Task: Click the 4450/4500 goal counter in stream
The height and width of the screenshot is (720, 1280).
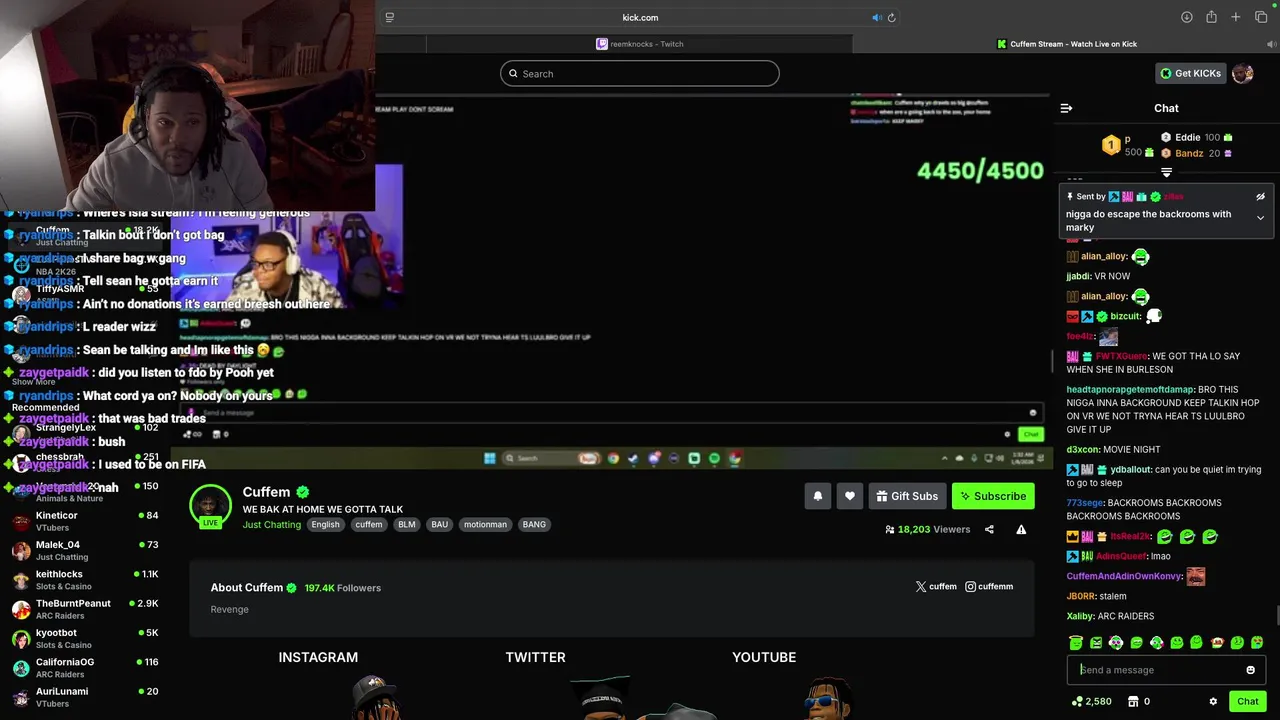Action: click(x=980, y=171)
